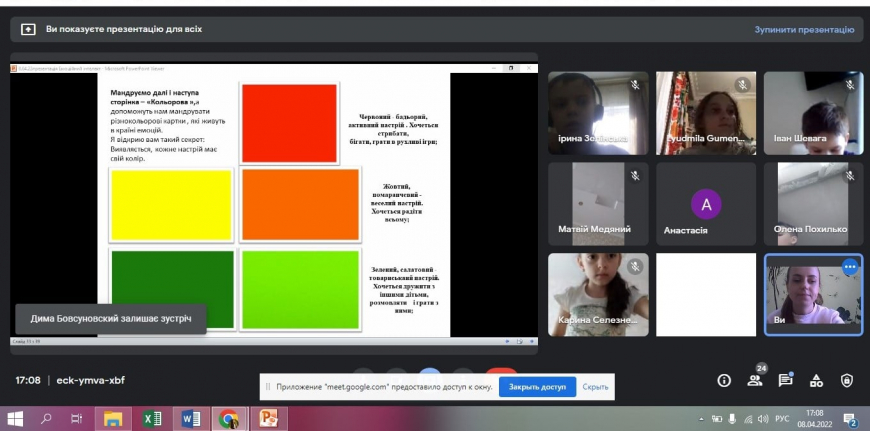This screenshot has width=870, height=431.
Task: Switch to Word in the taskbar
Action: coord(190,419)
